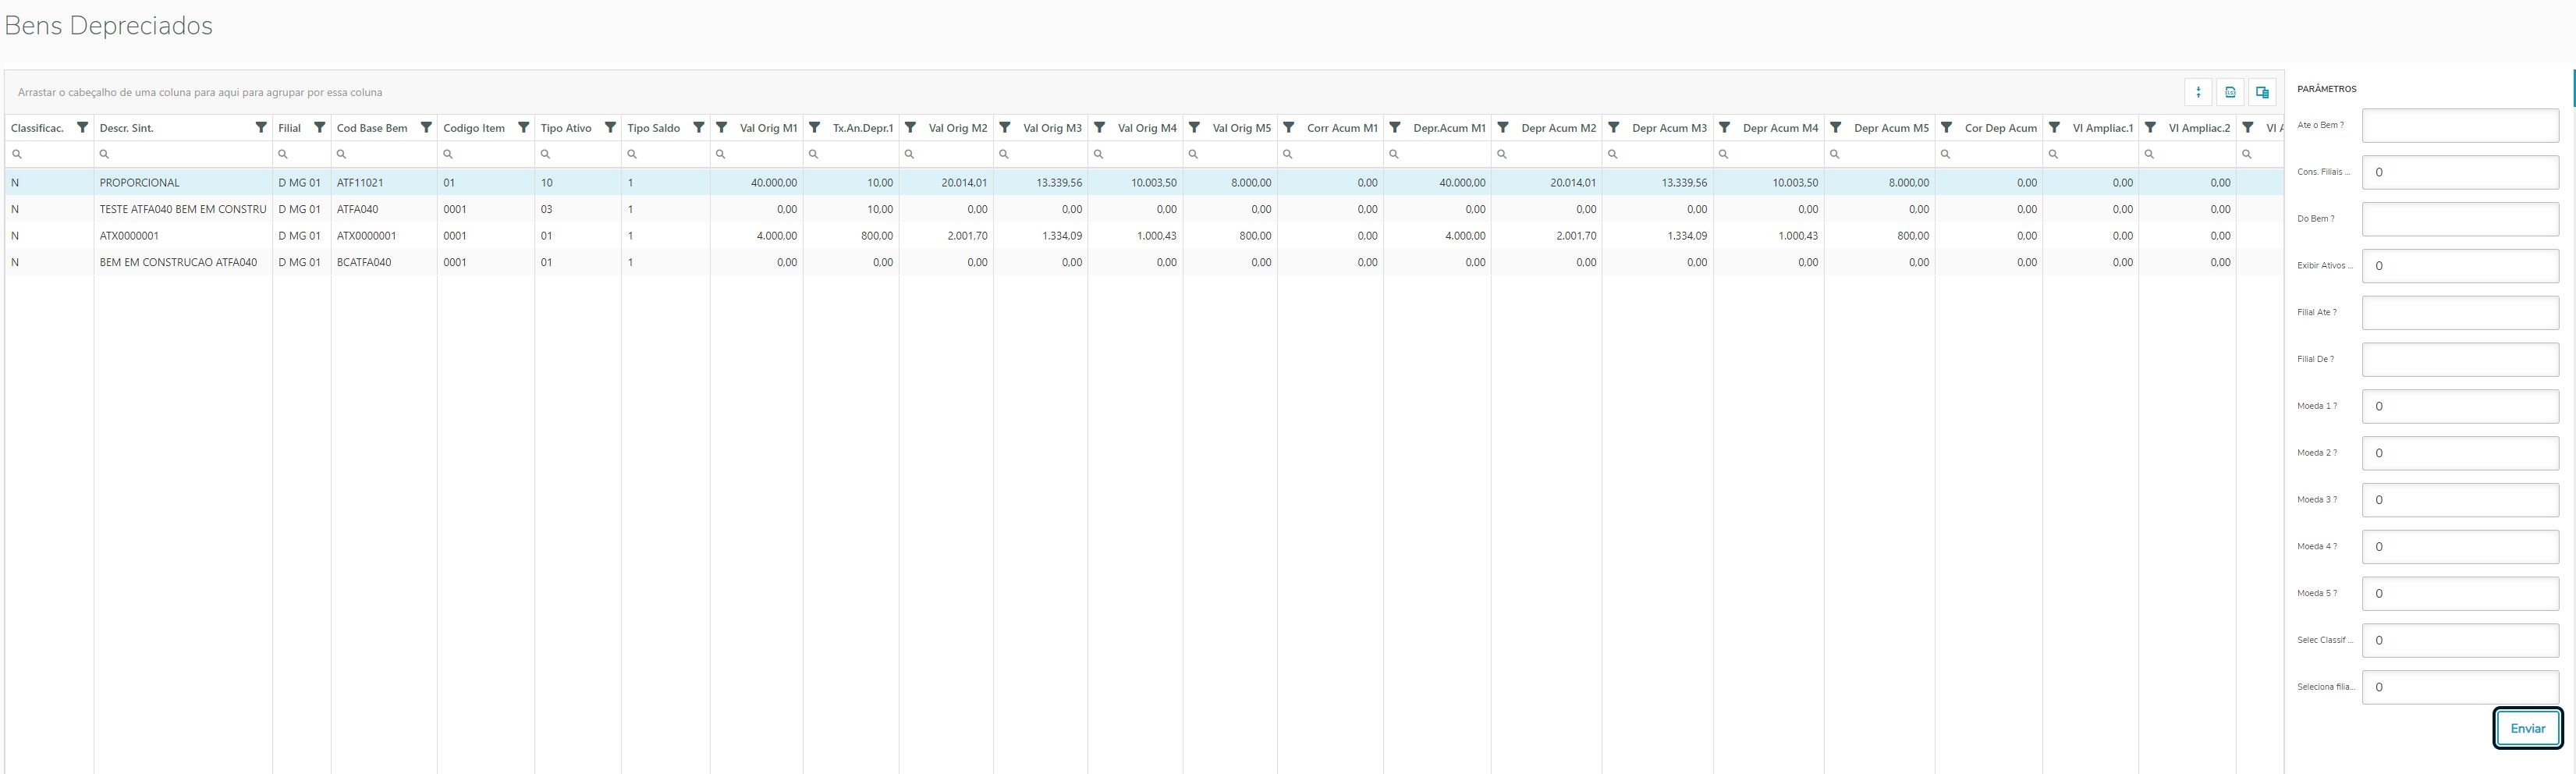Click the search box under Depr.Acum M1

point(1437,154)
